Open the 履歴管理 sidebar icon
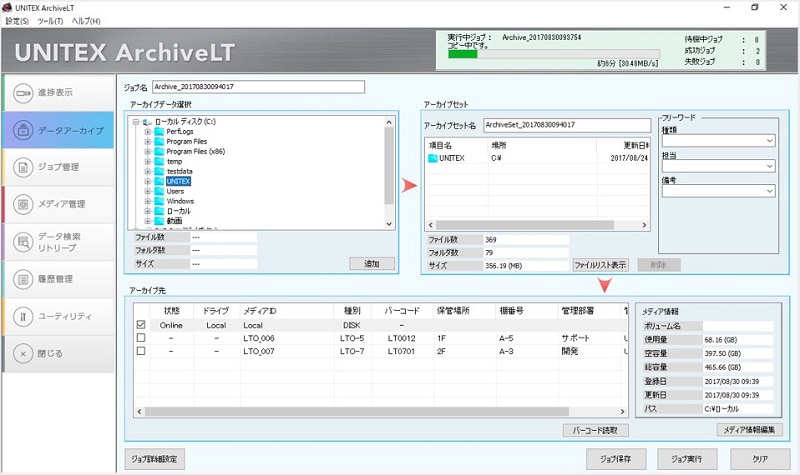800x475 pixels. click(x=23, y=279)
